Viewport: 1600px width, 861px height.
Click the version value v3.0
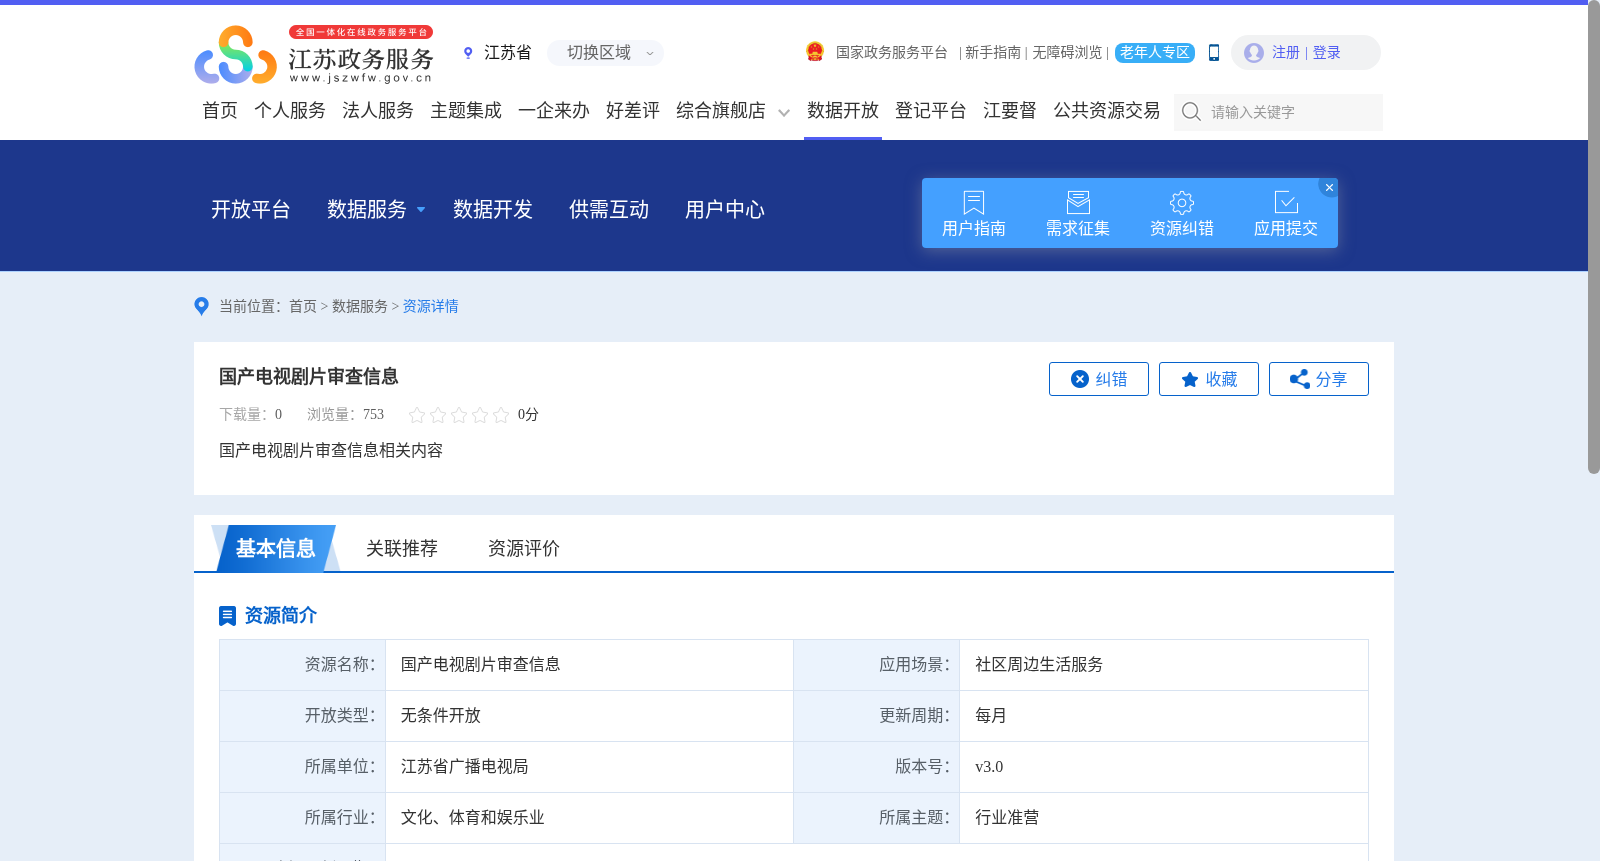(x=989, y=767)
